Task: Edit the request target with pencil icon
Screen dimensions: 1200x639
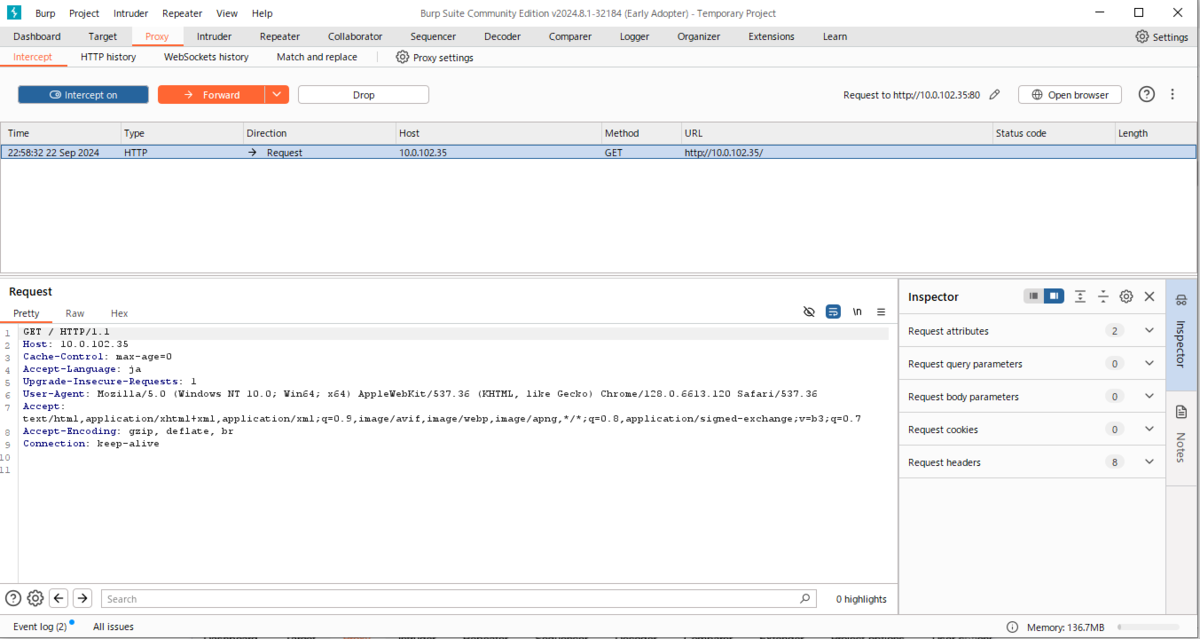Action: (x=994, y=95)
